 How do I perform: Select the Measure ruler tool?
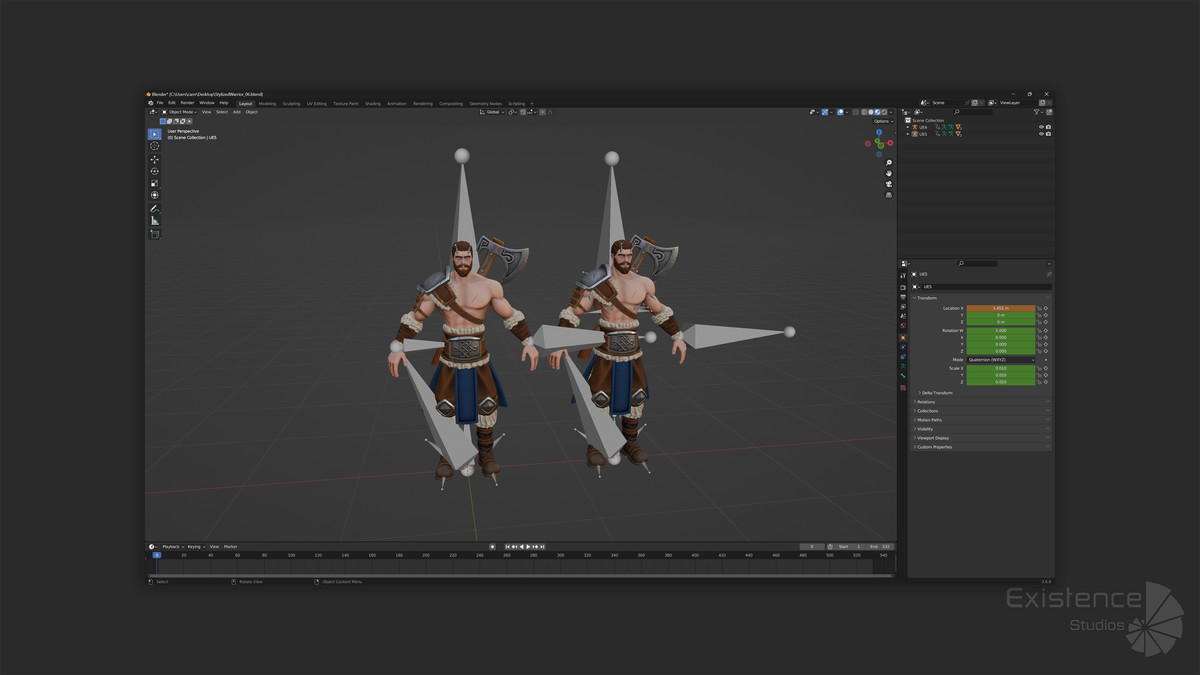pyautogui.click(x=154, y=221)
